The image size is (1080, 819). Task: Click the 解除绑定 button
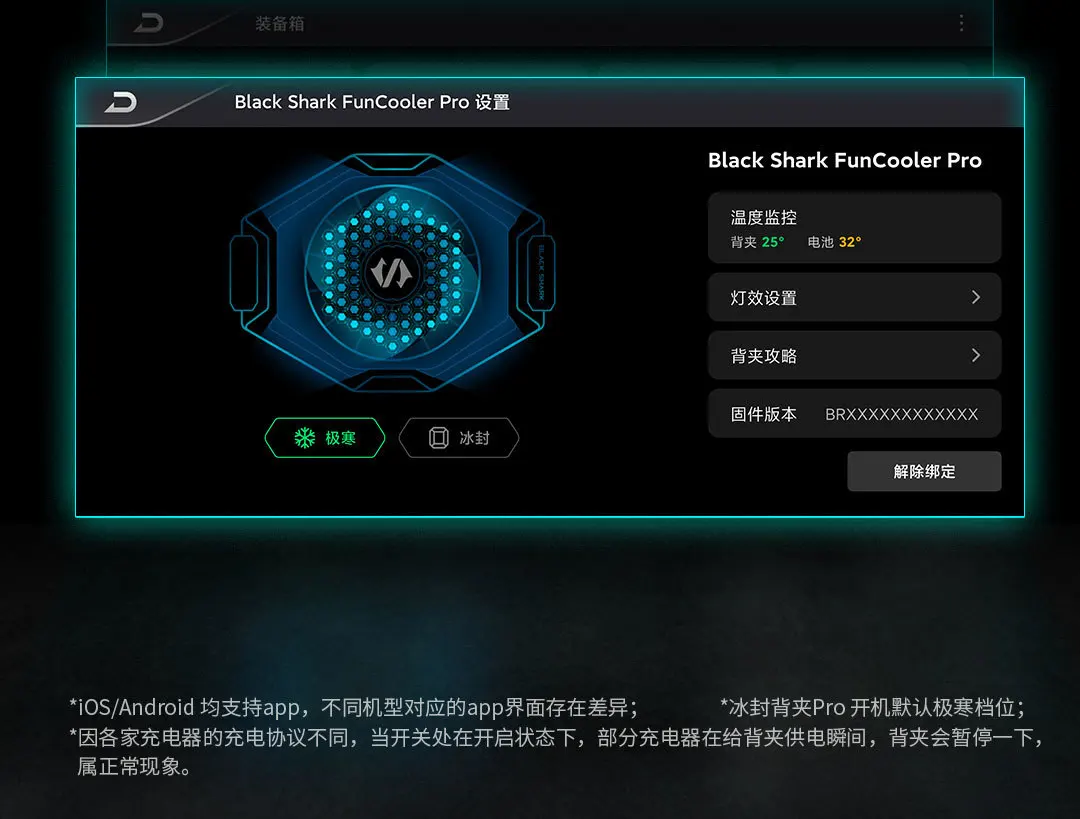click(x=924, y=471)
